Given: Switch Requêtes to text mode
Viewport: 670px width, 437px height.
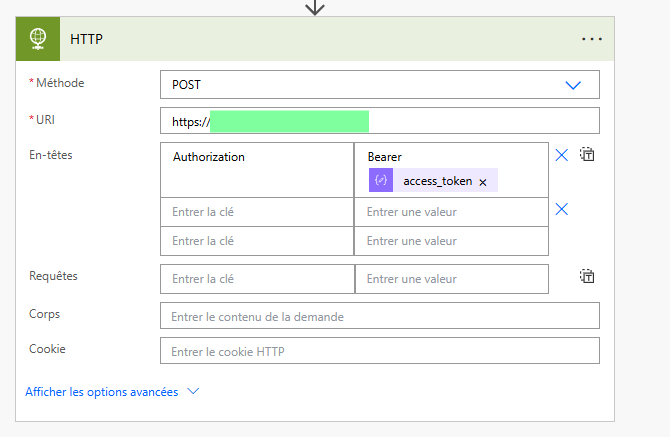Looking at the screenshot, I should (x=588, y=277).
